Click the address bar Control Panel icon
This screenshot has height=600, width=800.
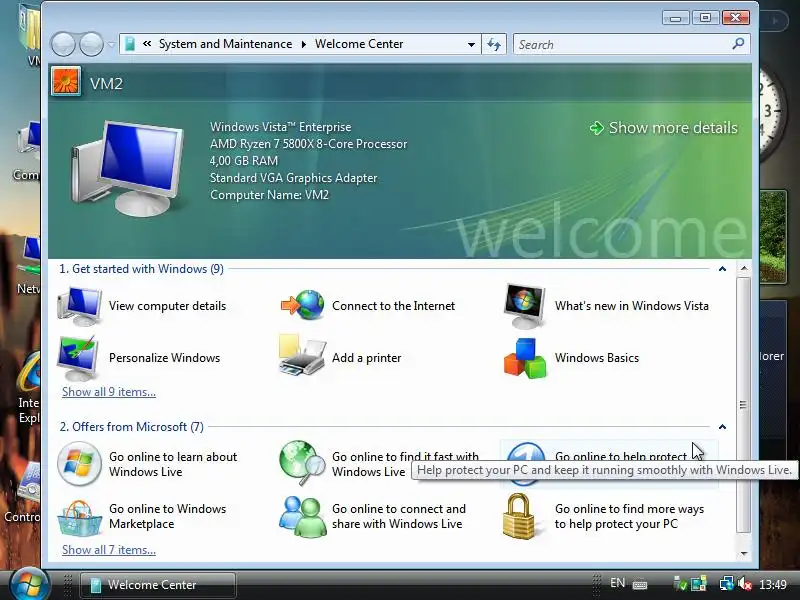click(130, 44)
